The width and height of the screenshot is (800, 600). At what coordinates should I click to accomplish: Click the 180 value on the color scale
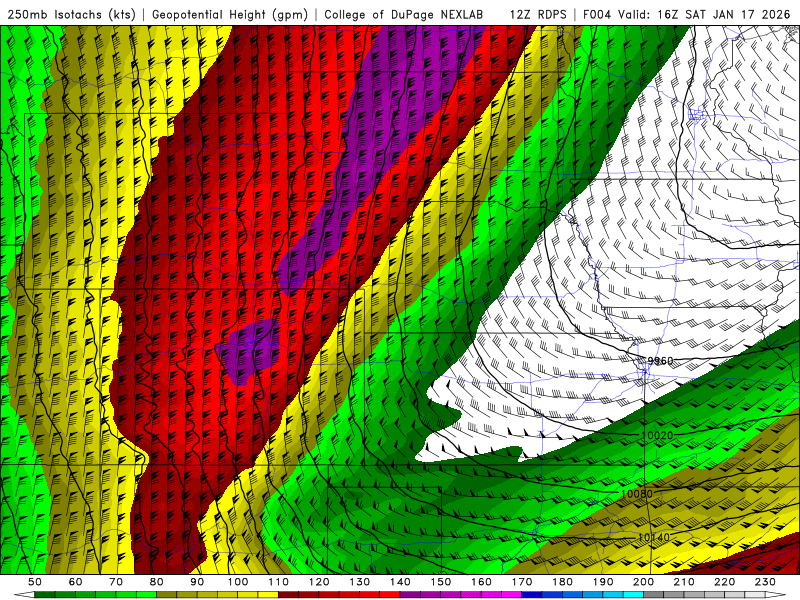pos(562,582)
